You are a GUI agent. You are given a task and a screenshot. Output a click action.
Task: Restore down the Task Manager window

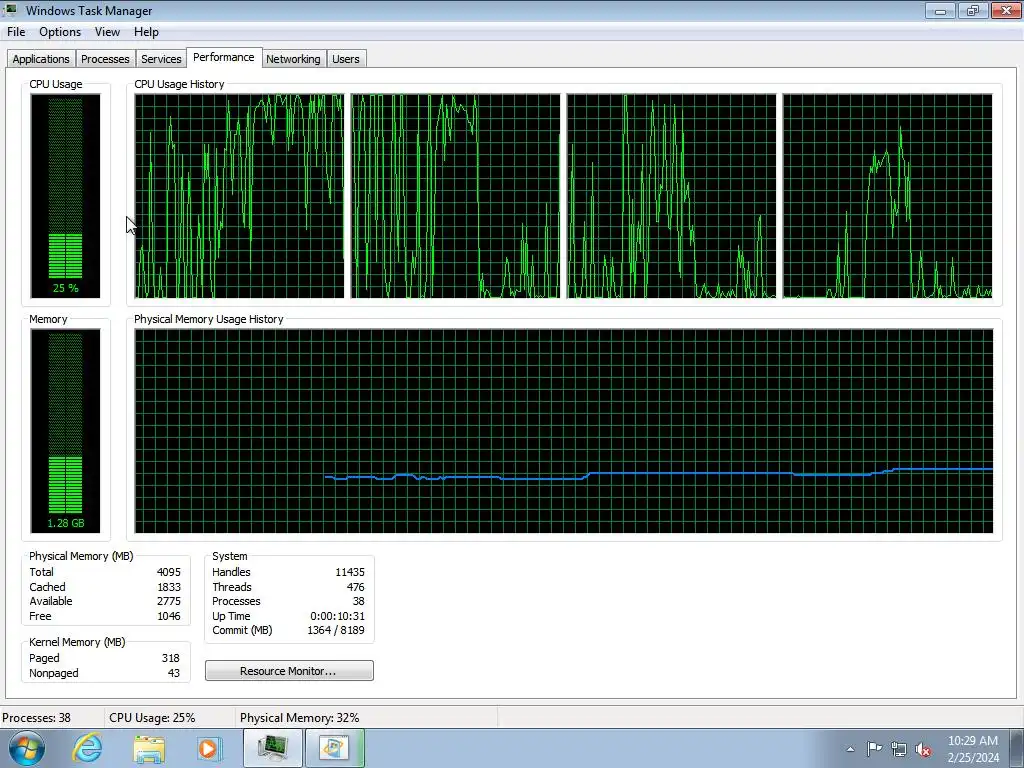click(973, 10)
